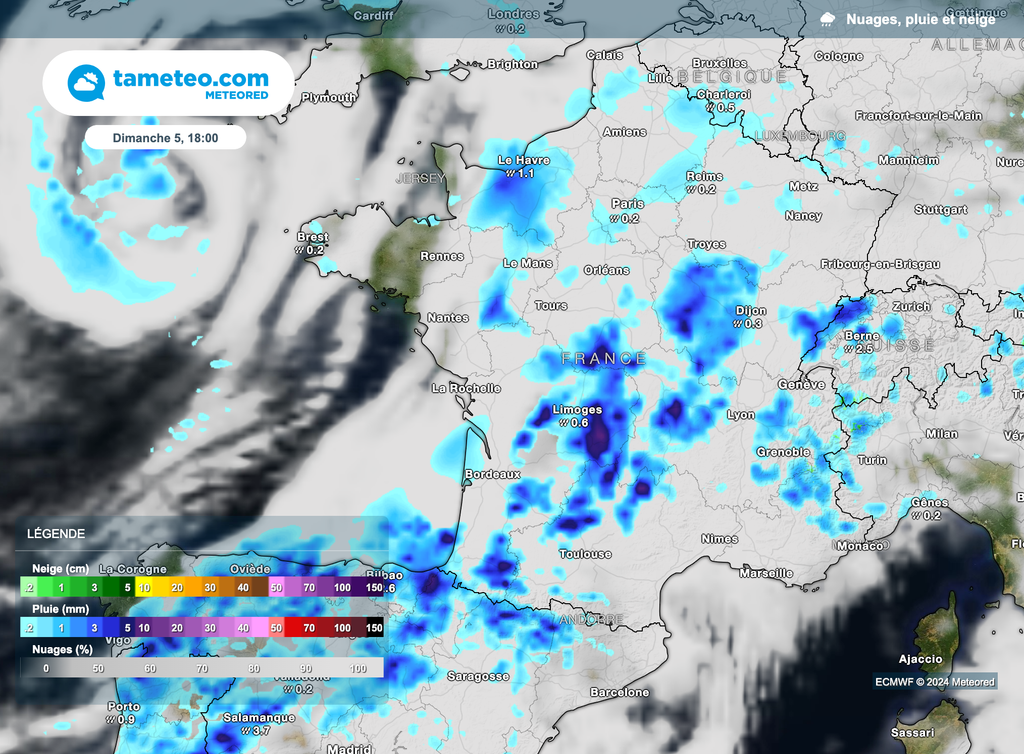Click the 'ECMWF © 2024 Meteored' attribution link
The width and height of the screenshot is (1024, 754).
[933, 680]
